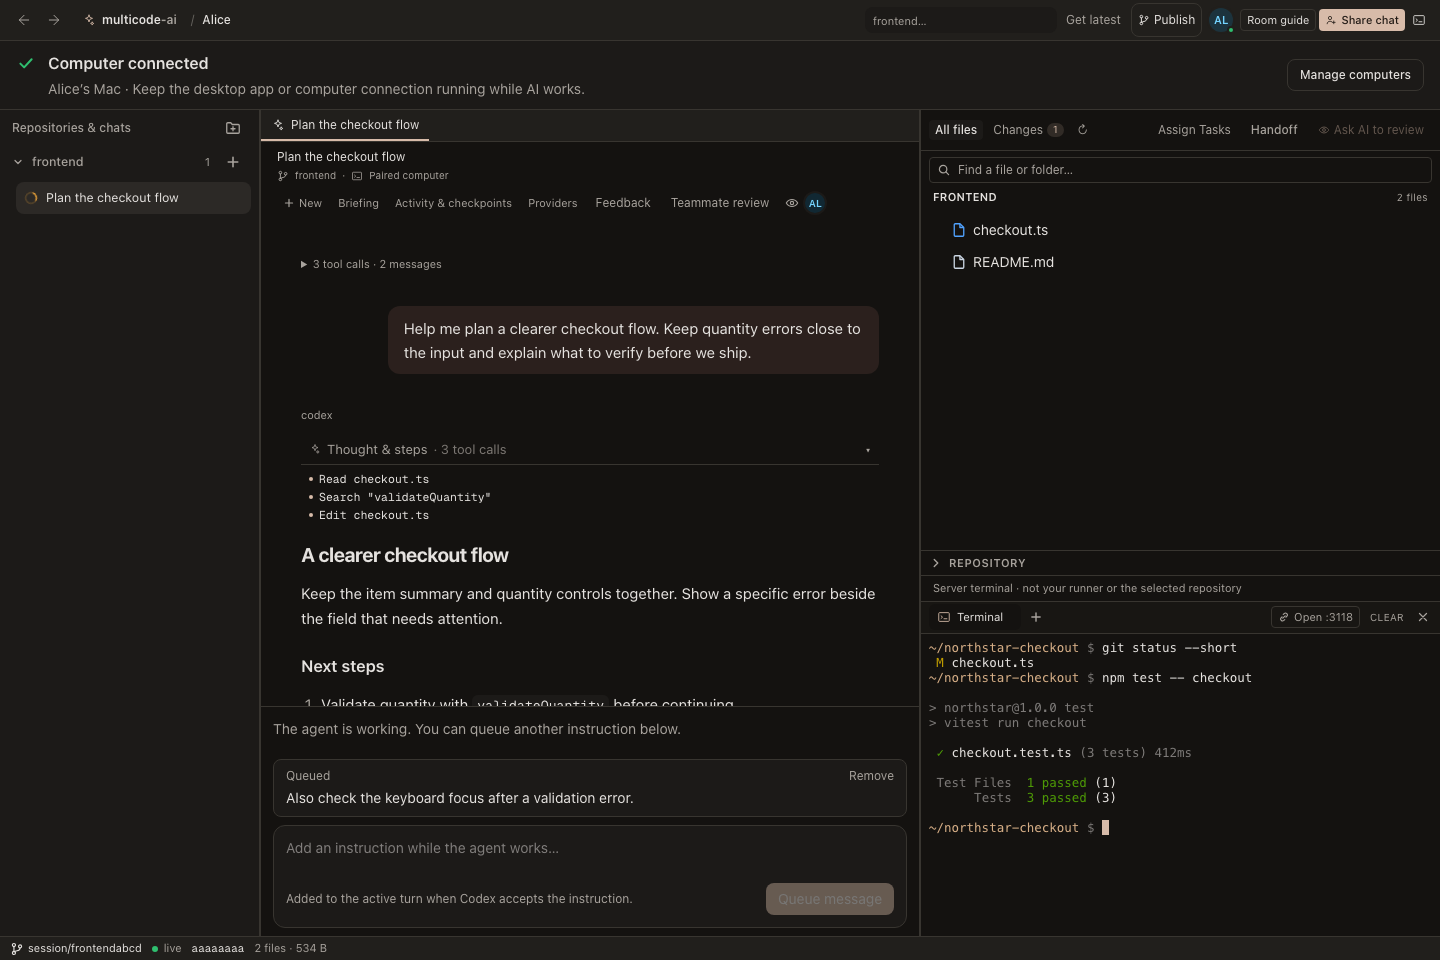Viewport: 1440px width, 960px height.
Task: Clear the terminal output
Action: pyautogui.click(x=1386, y=618)
